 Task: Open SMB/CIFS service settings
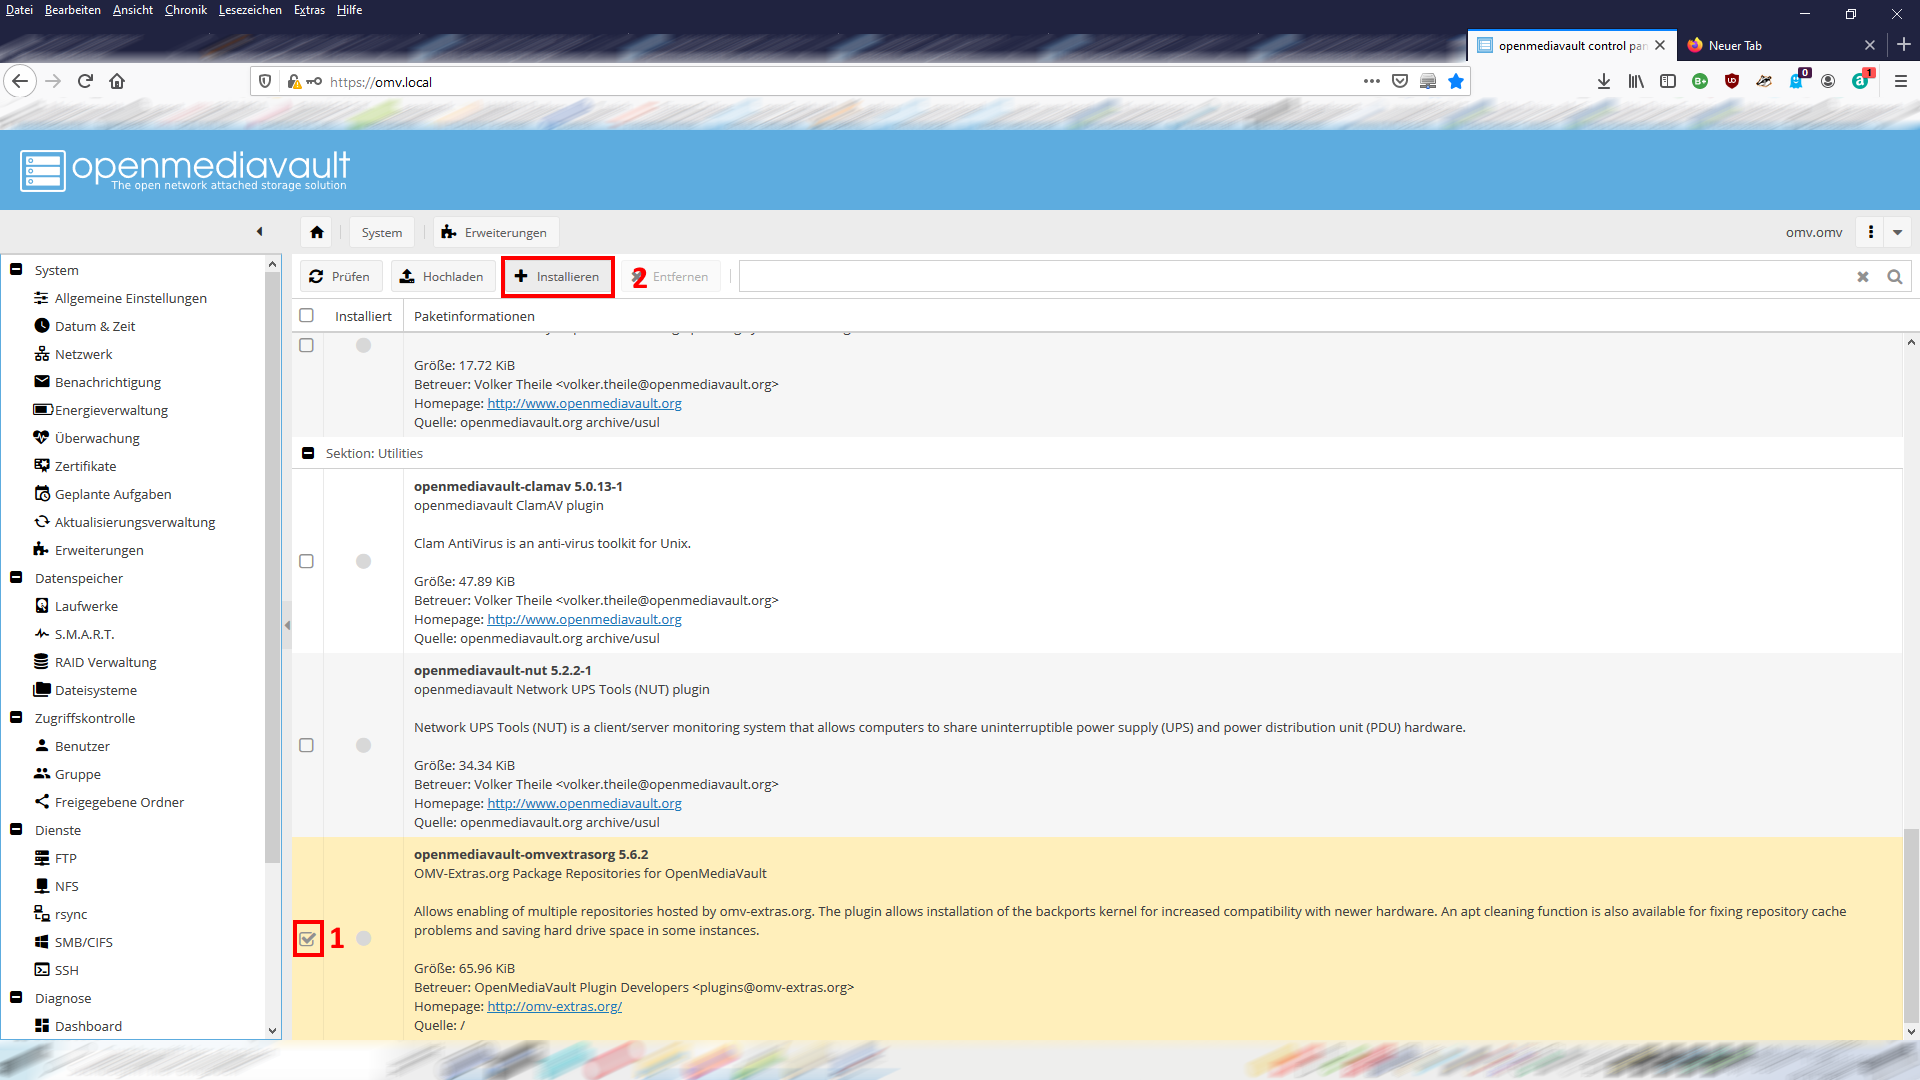83,942
